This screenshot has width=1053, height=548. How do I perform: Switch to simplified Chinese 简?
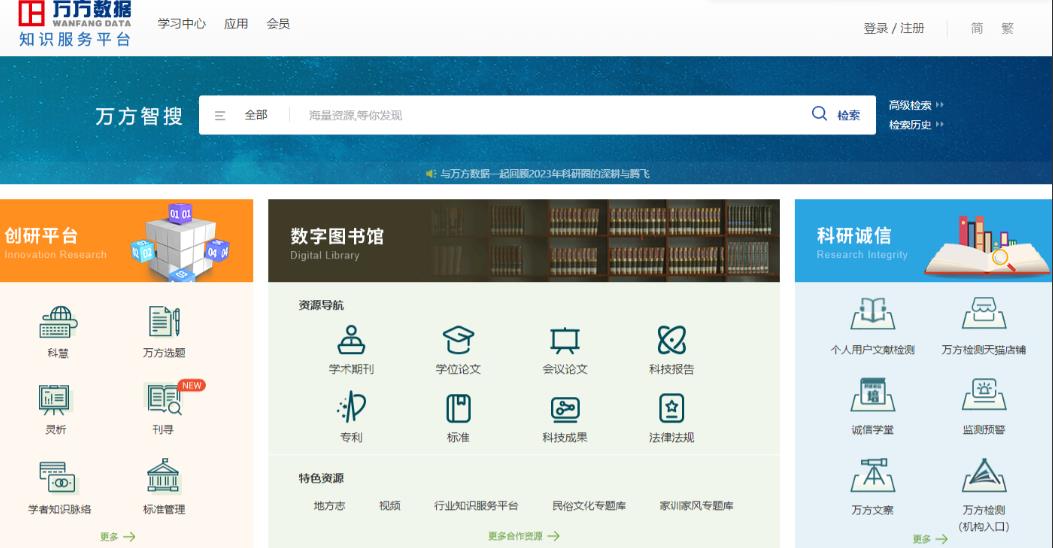pos(977,28)
